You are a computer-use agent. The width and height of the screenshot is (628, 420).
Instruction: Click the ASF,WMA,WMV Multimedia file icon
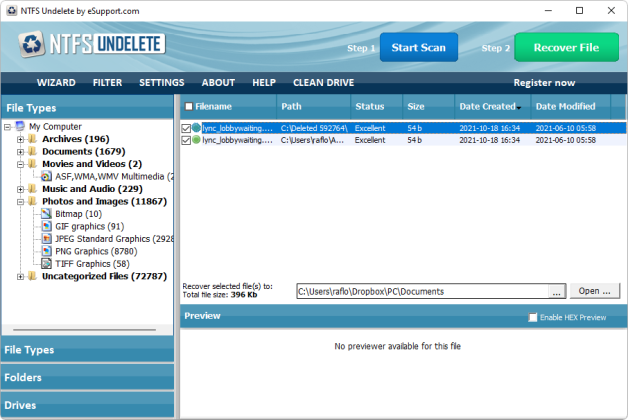(x=46, y=176)
